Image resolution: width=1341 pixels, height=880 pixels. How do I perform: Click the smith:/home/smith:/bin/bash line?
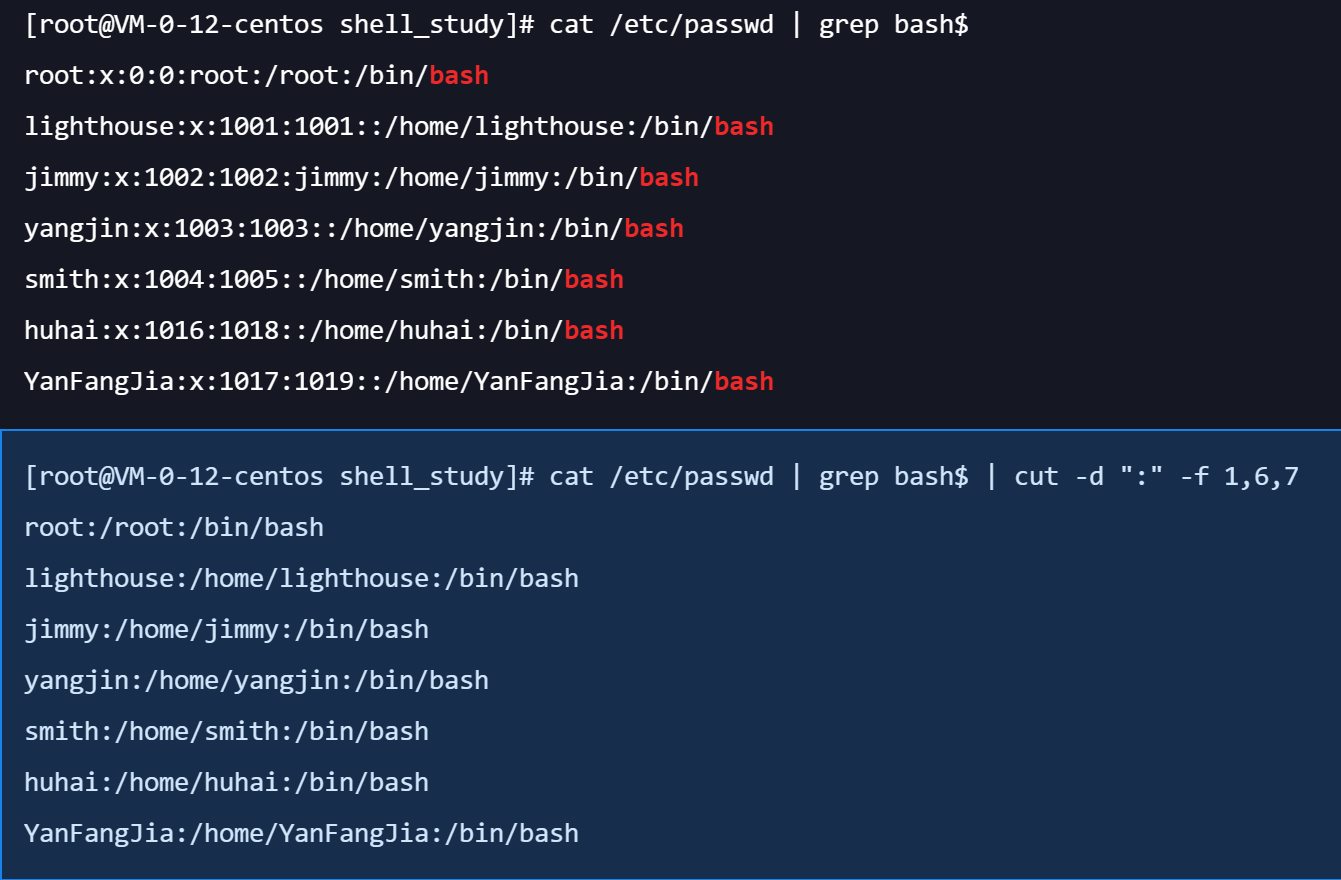(226, 731)
